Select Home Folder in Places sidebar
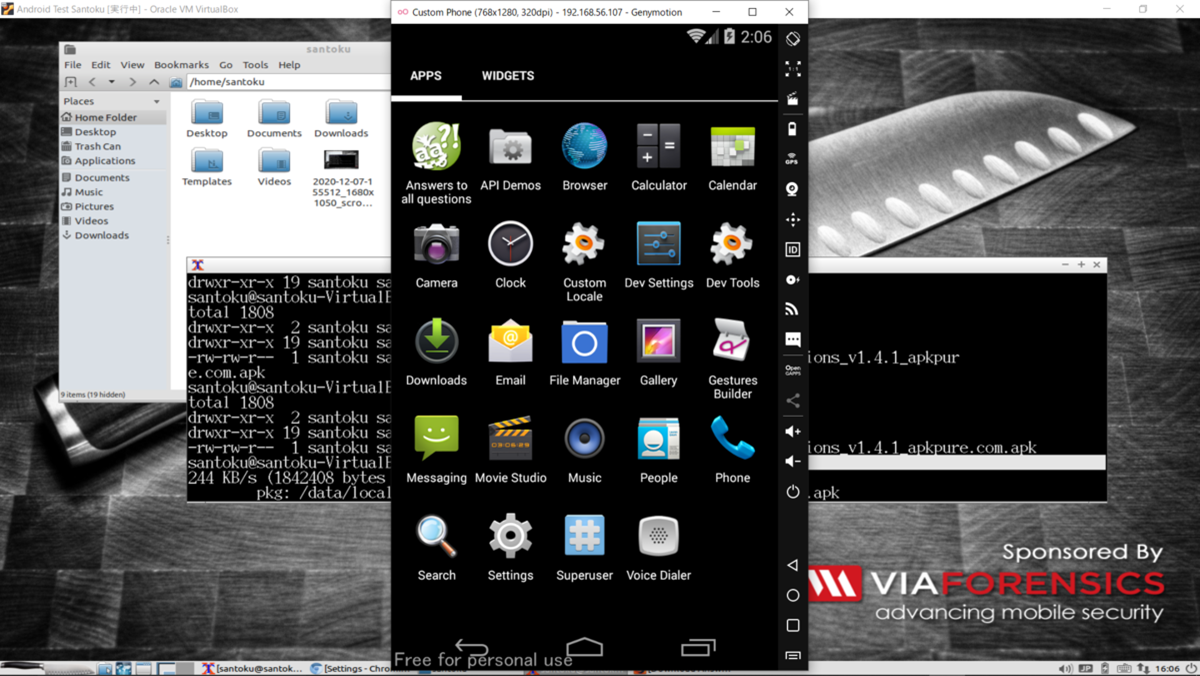This screenshot has height=676, width=1200. coord(113,117)
